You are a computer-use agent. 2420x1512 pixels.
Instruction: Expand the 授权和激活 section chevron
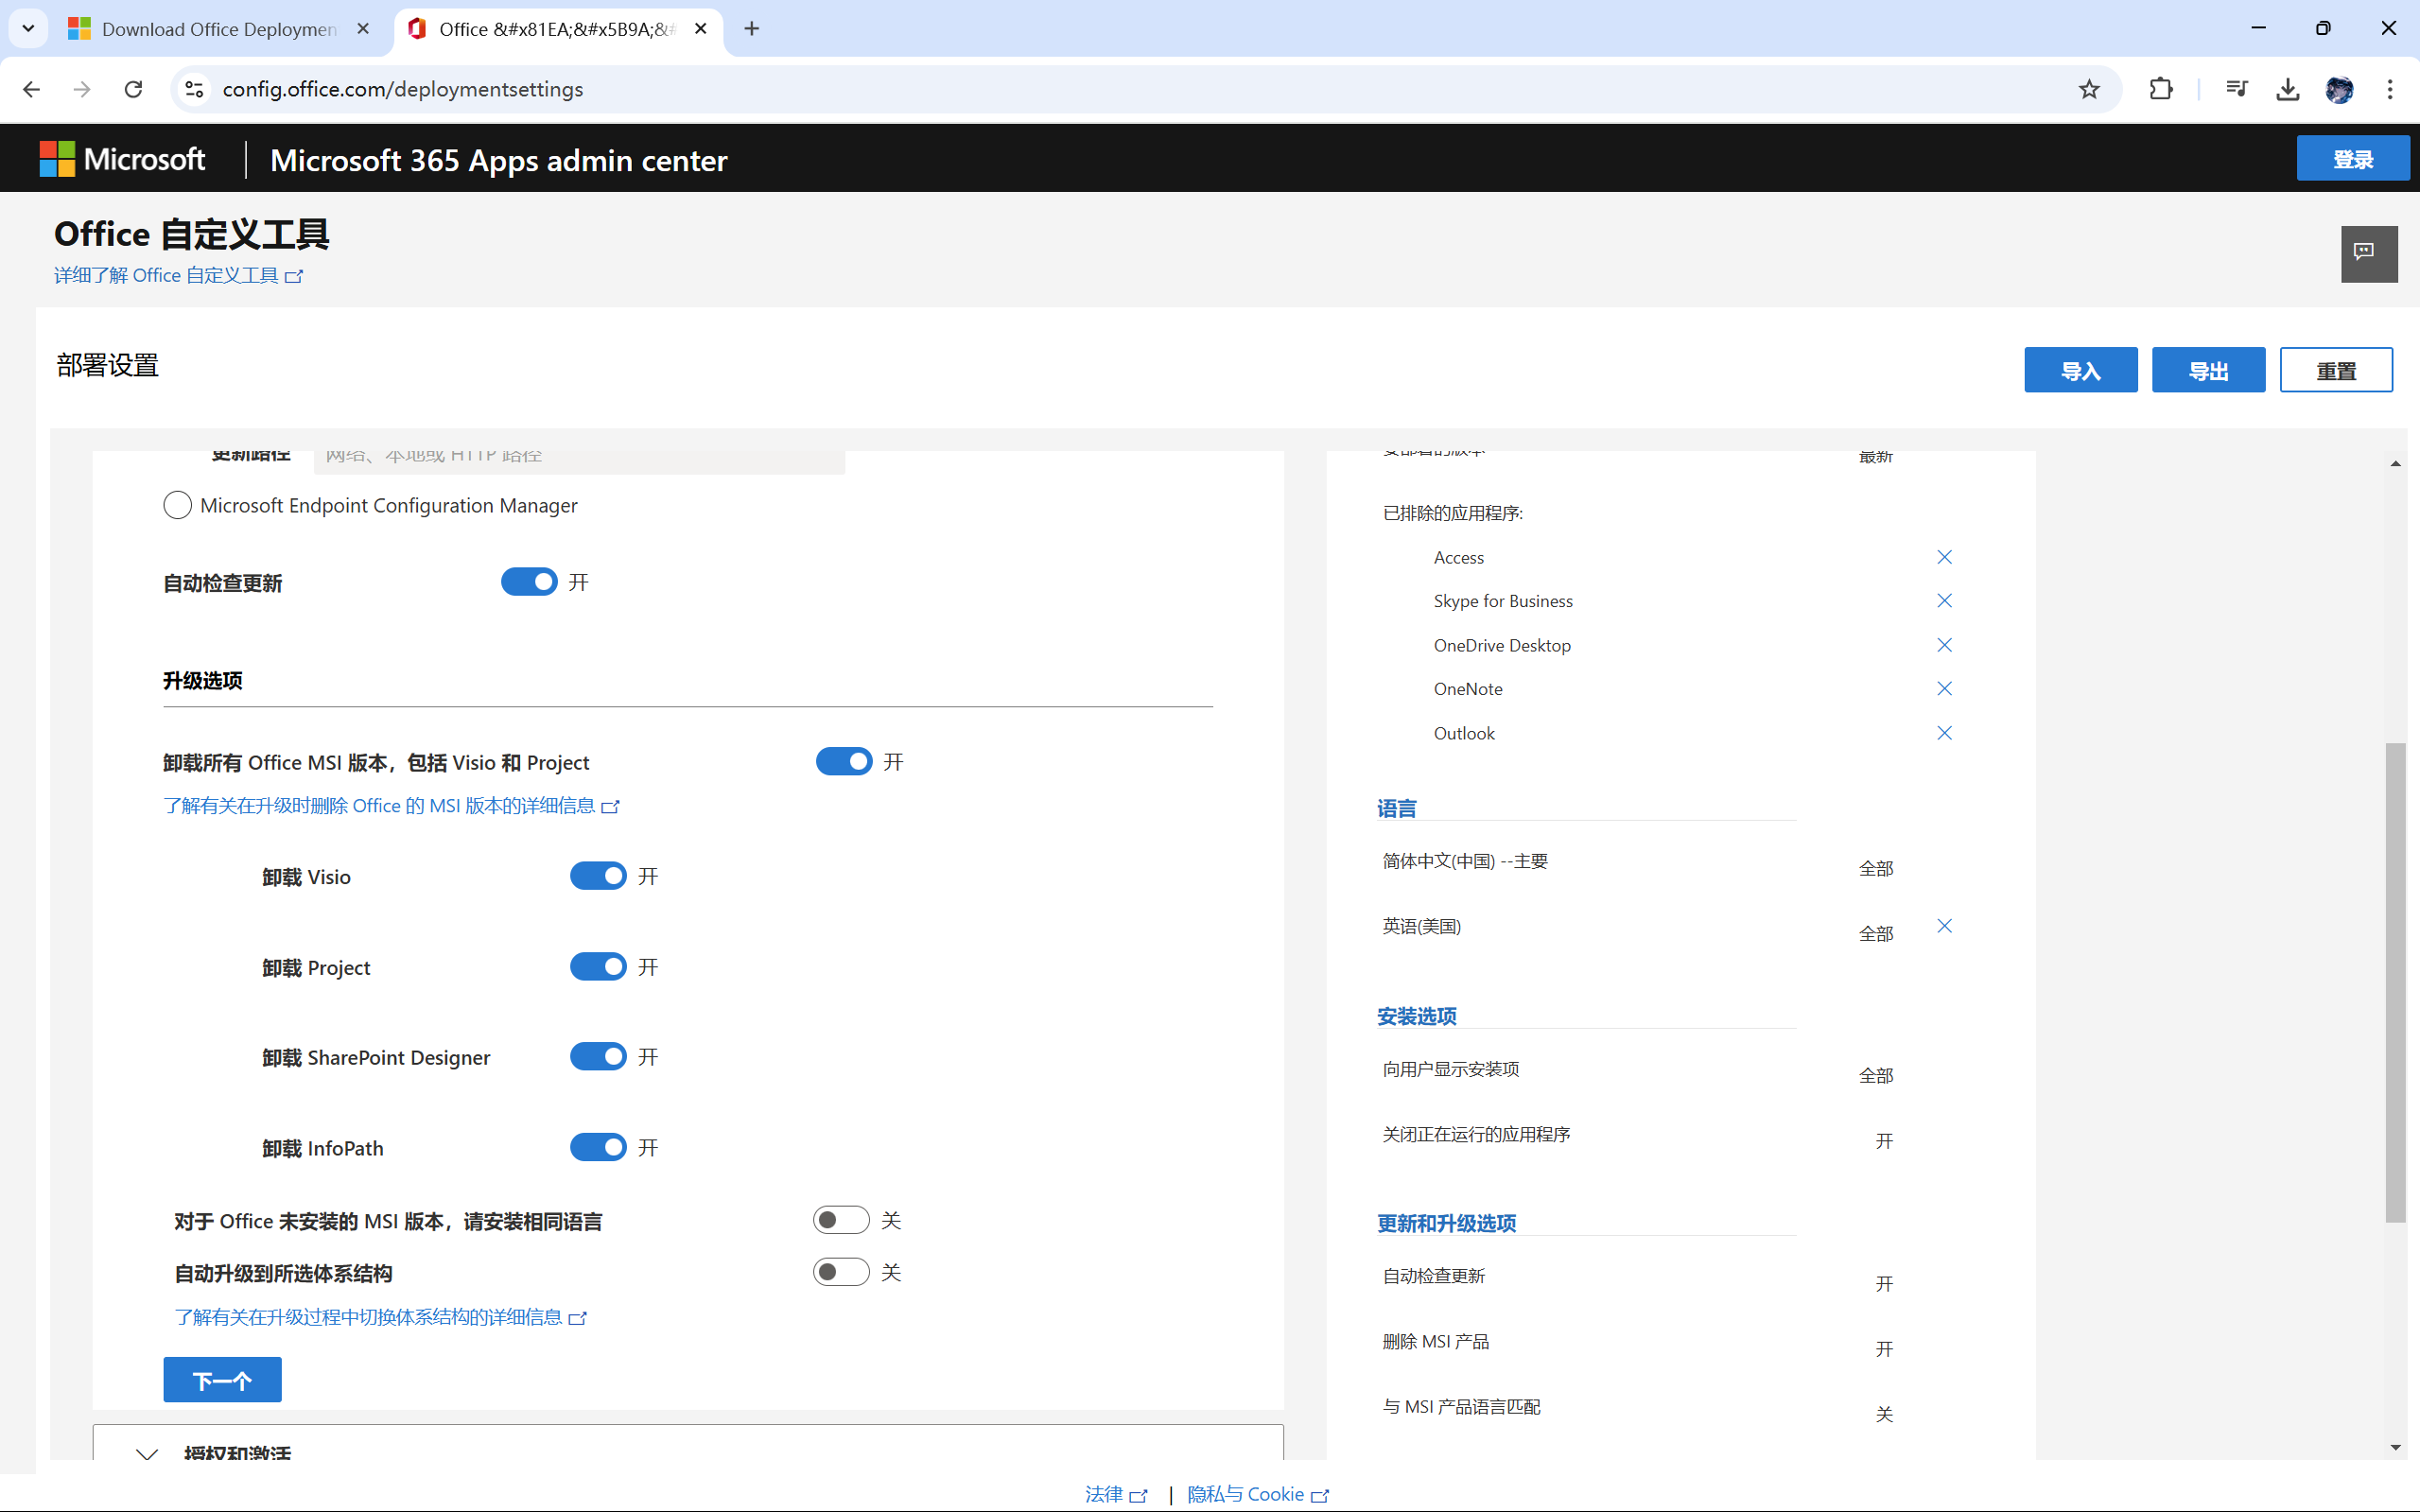(x=147, y=1453)
